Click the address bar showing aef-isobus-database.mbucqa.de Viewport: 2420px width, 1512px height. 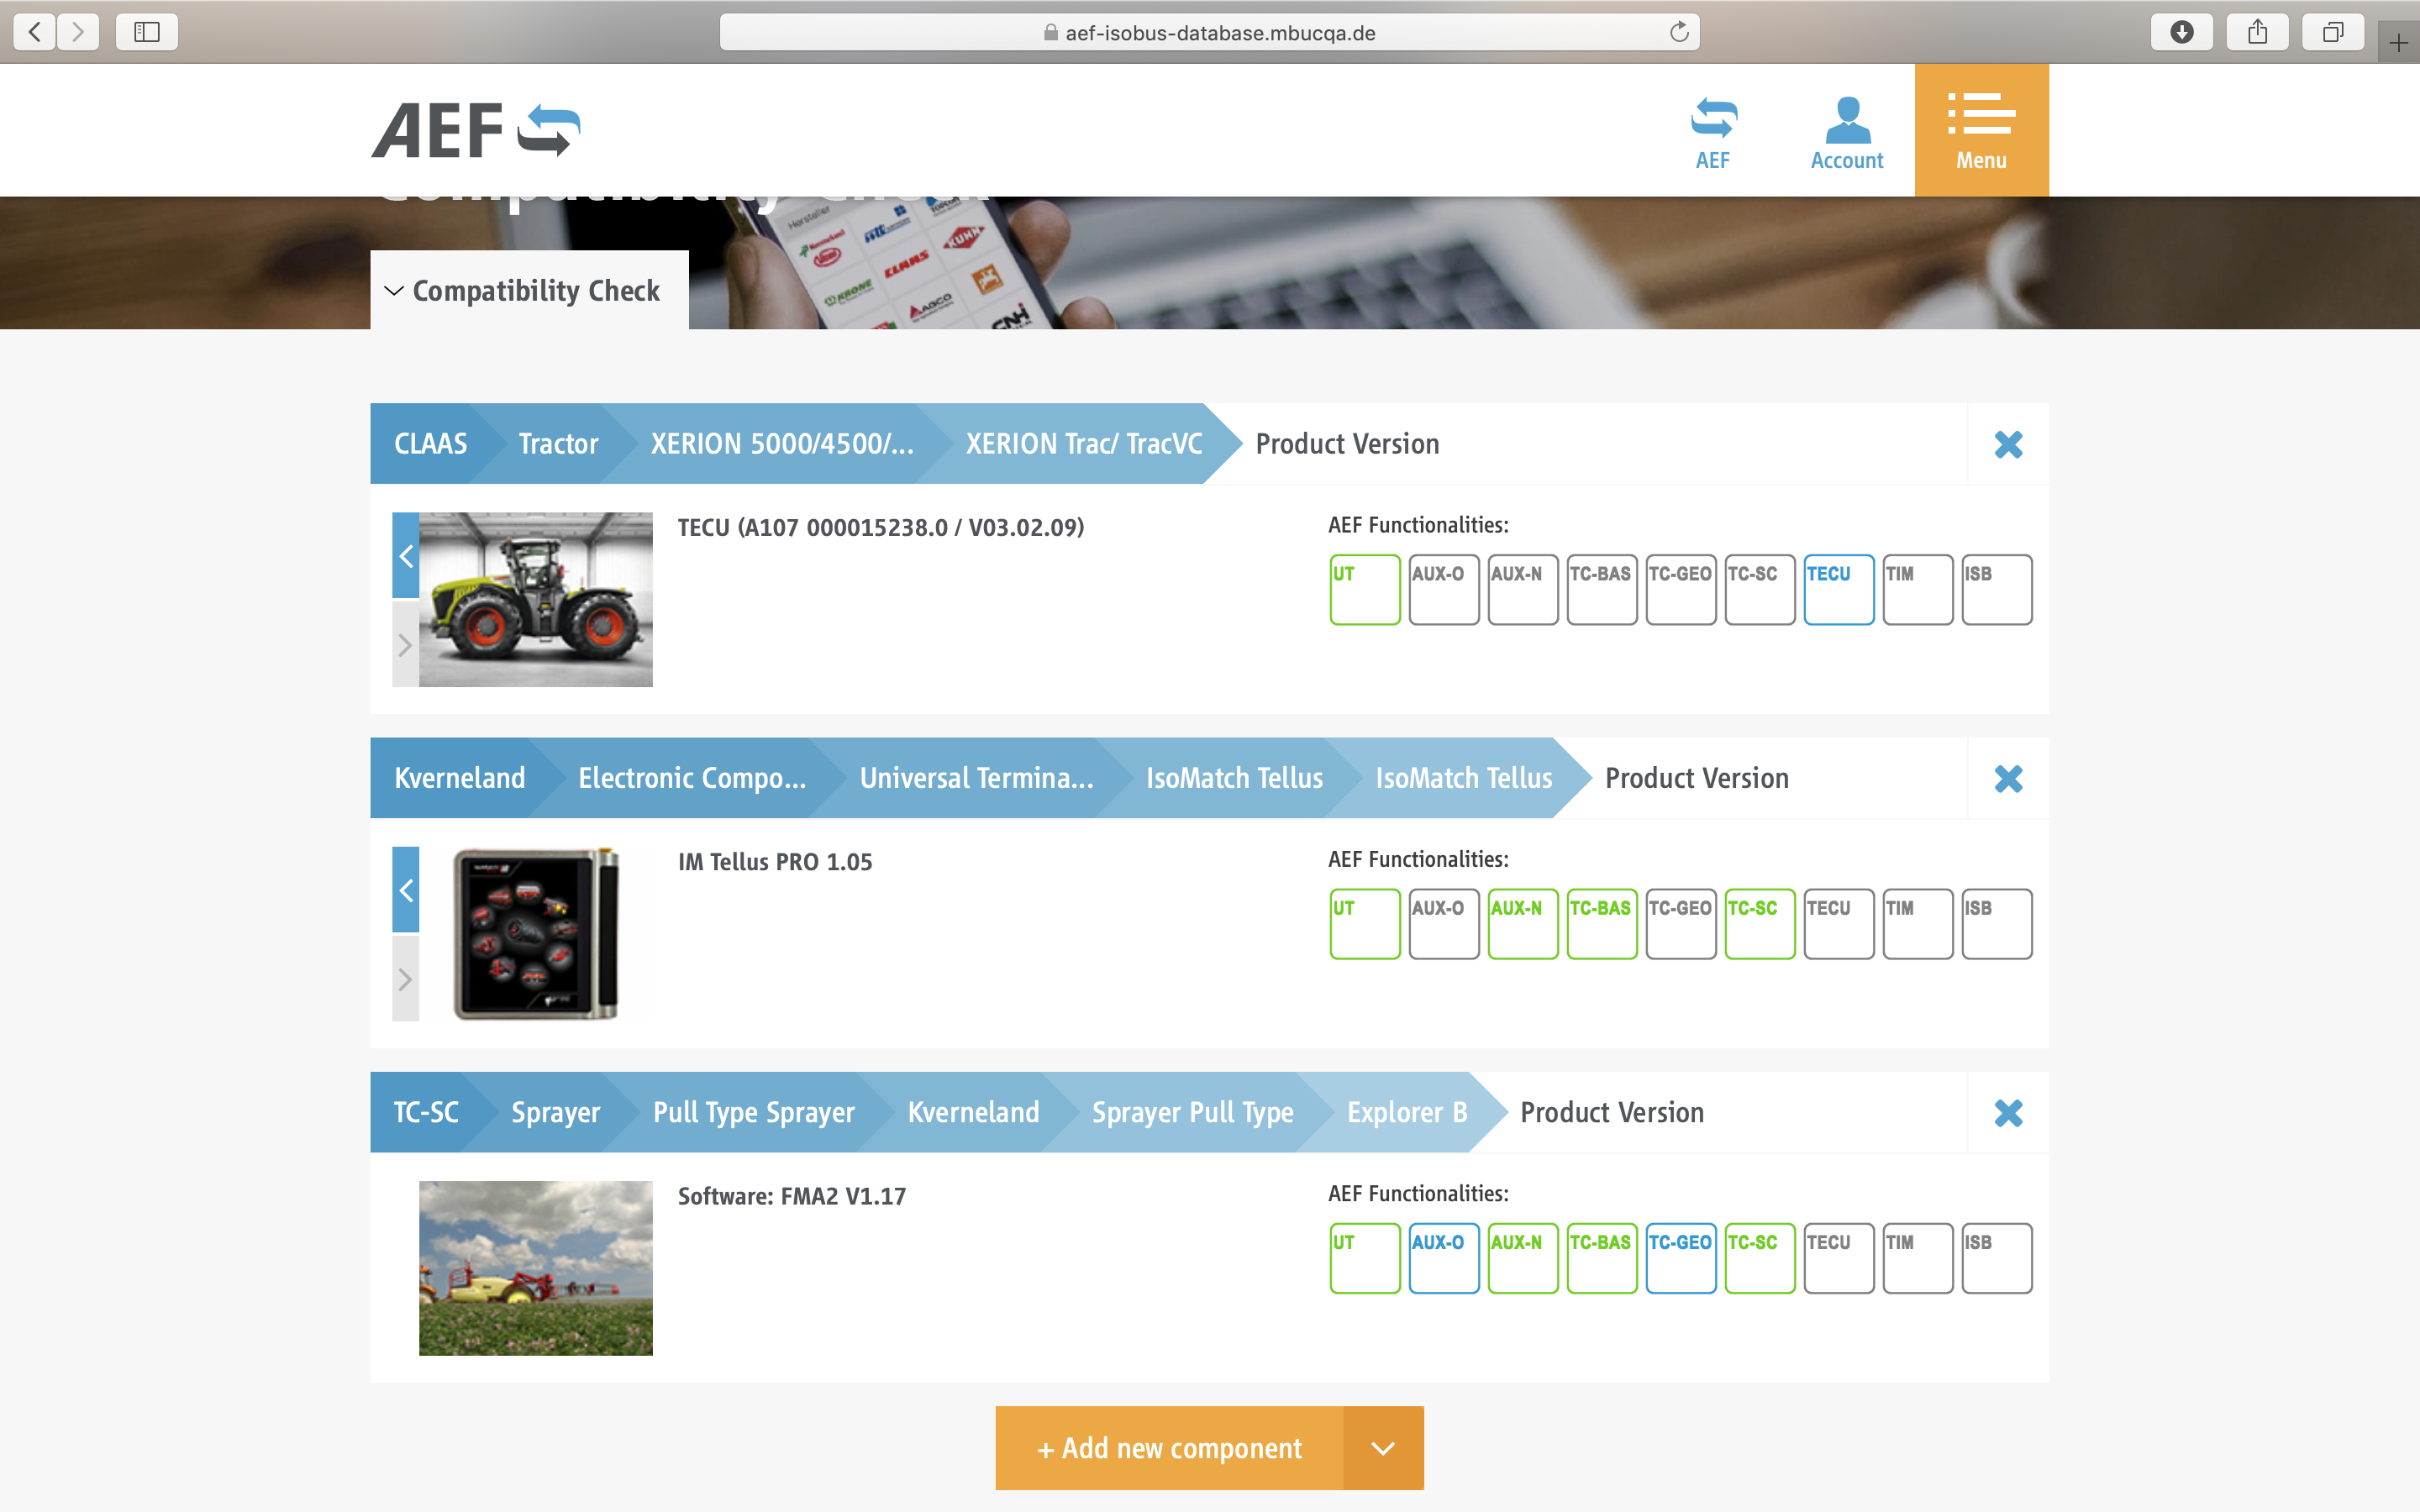[x=1210, y=32]
